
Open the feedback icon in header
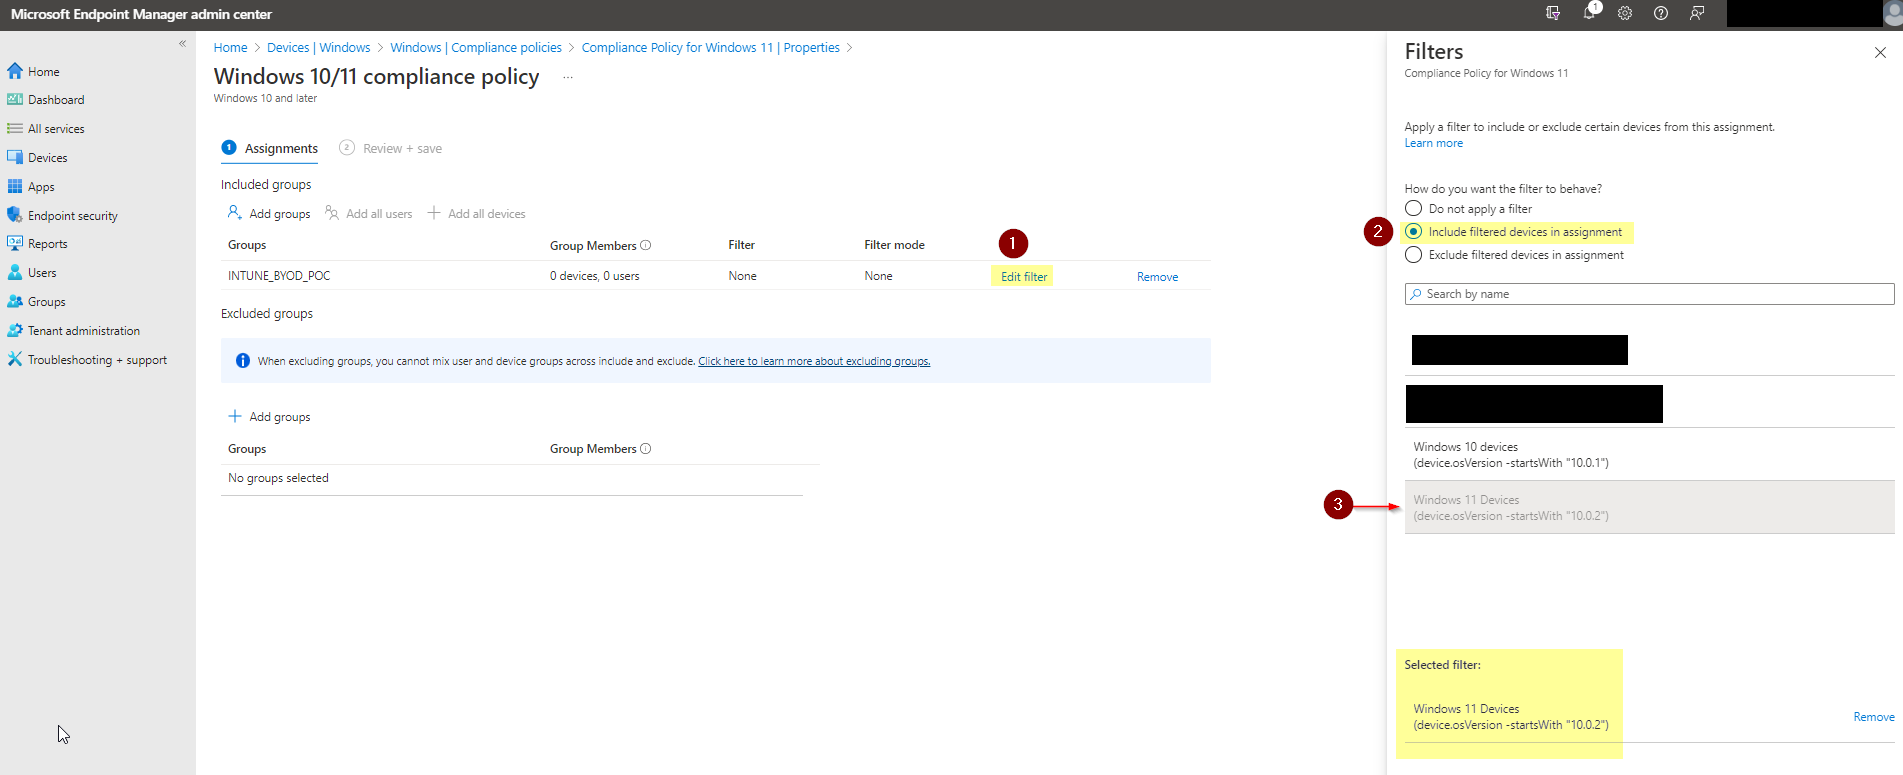[x=1697, y=14]
